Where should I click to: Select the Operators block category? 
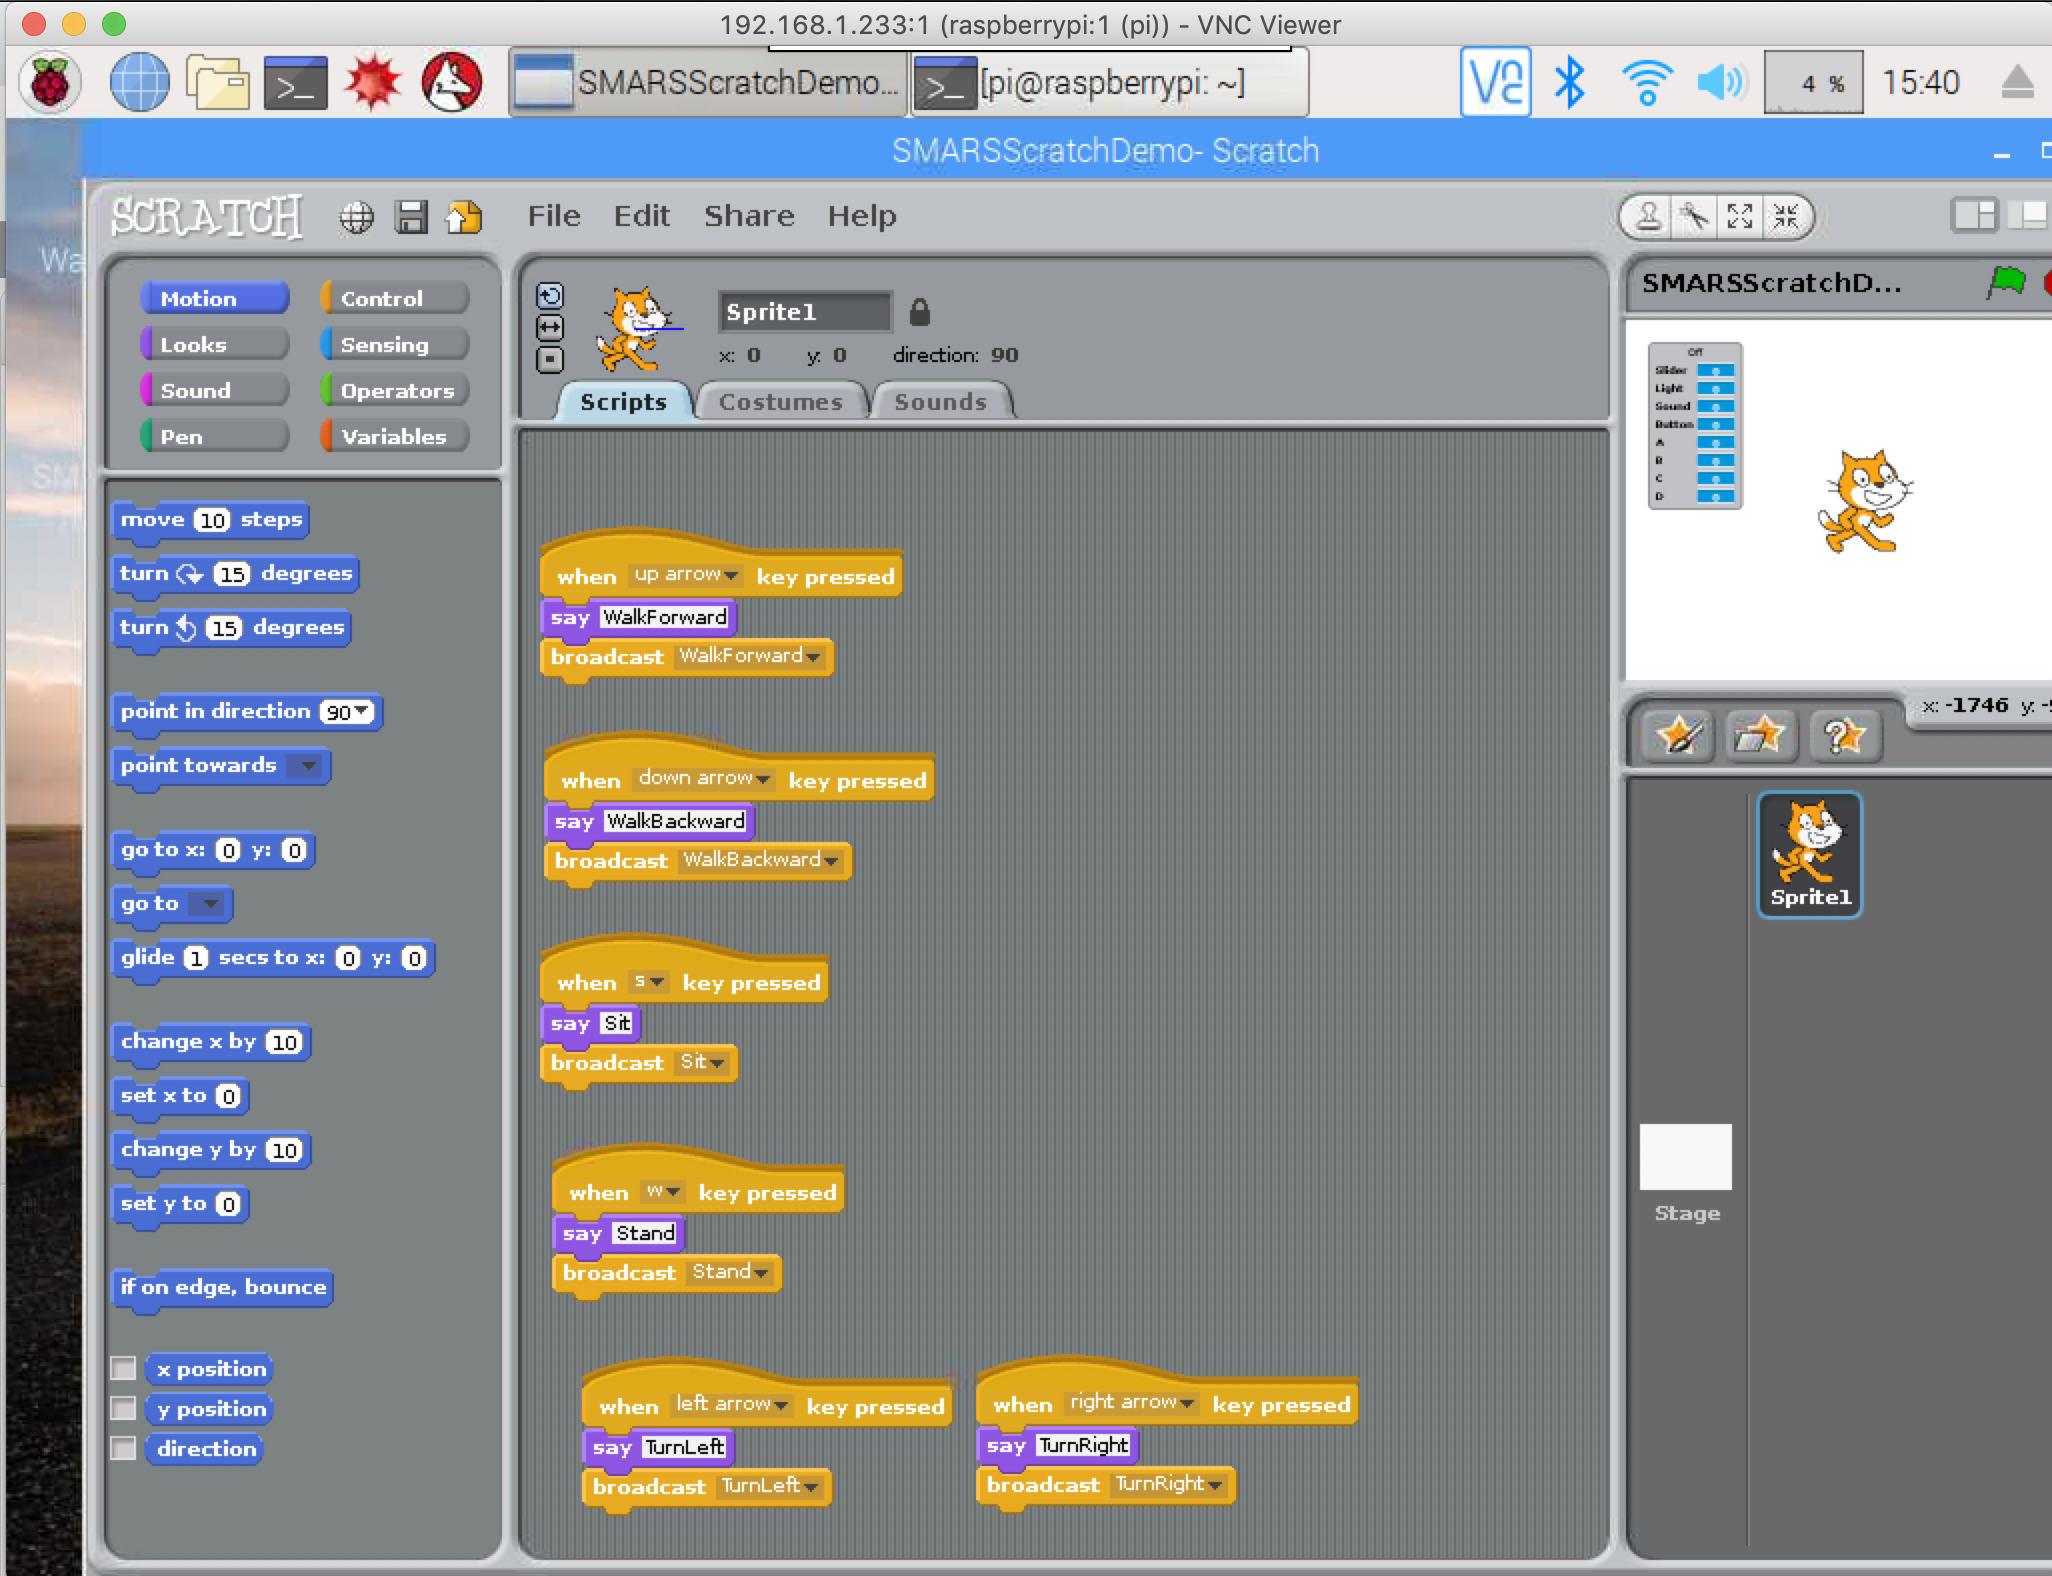[x=395, y=390]
